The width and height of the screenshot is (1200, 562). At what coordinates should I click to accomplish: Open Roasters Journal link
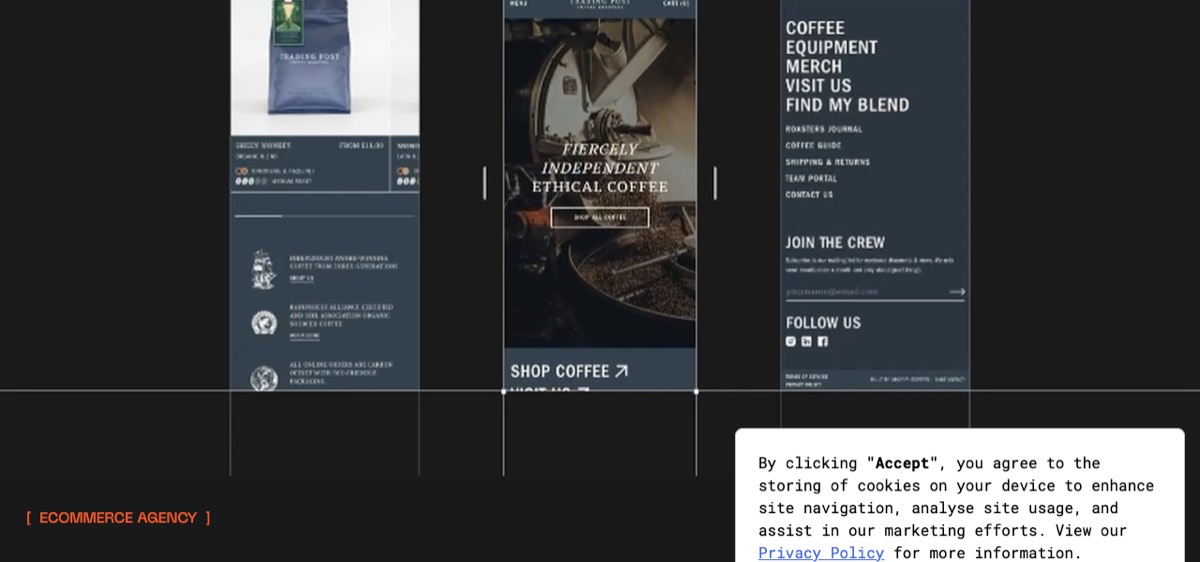(x=823, y=129)
